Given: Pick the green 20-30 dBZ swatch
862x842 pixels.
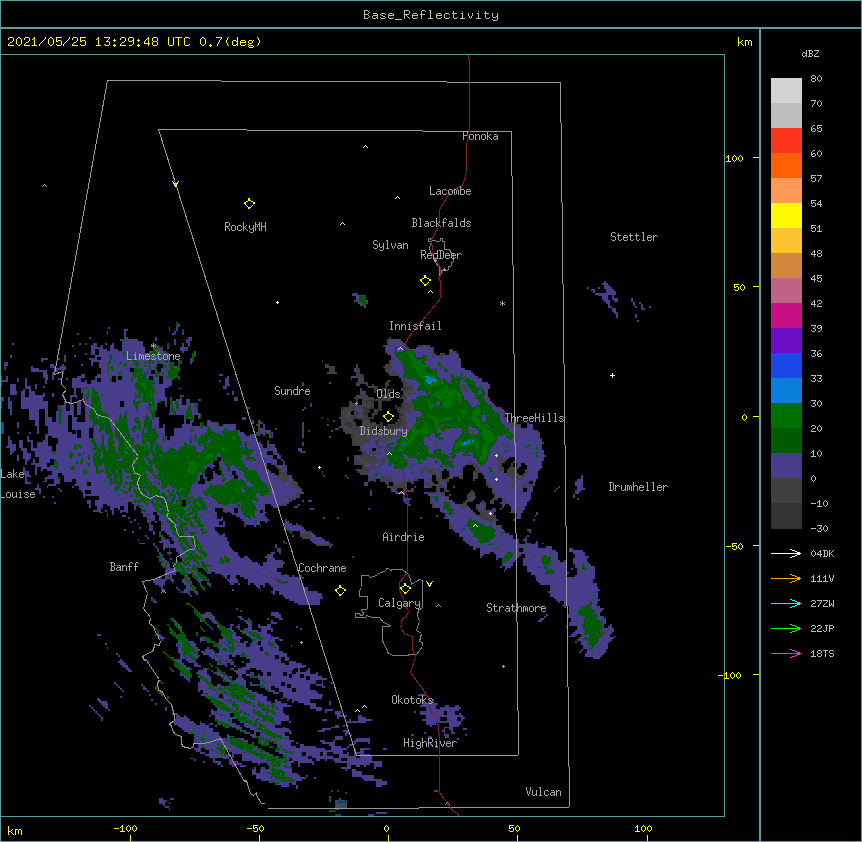Looking at the screenshot, I should [x=786, y=416].
